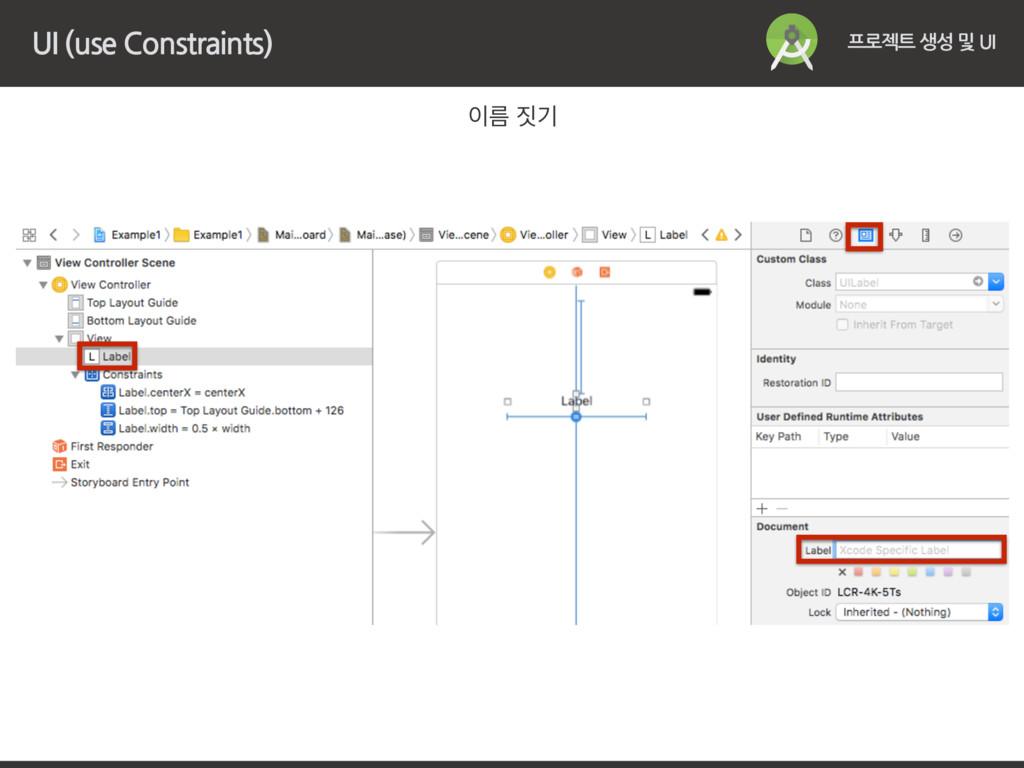The width and height of the screenshot is (1024, 768).
Task: Collapse the Constraints disclosure triangle
Action: pos(75,375)
